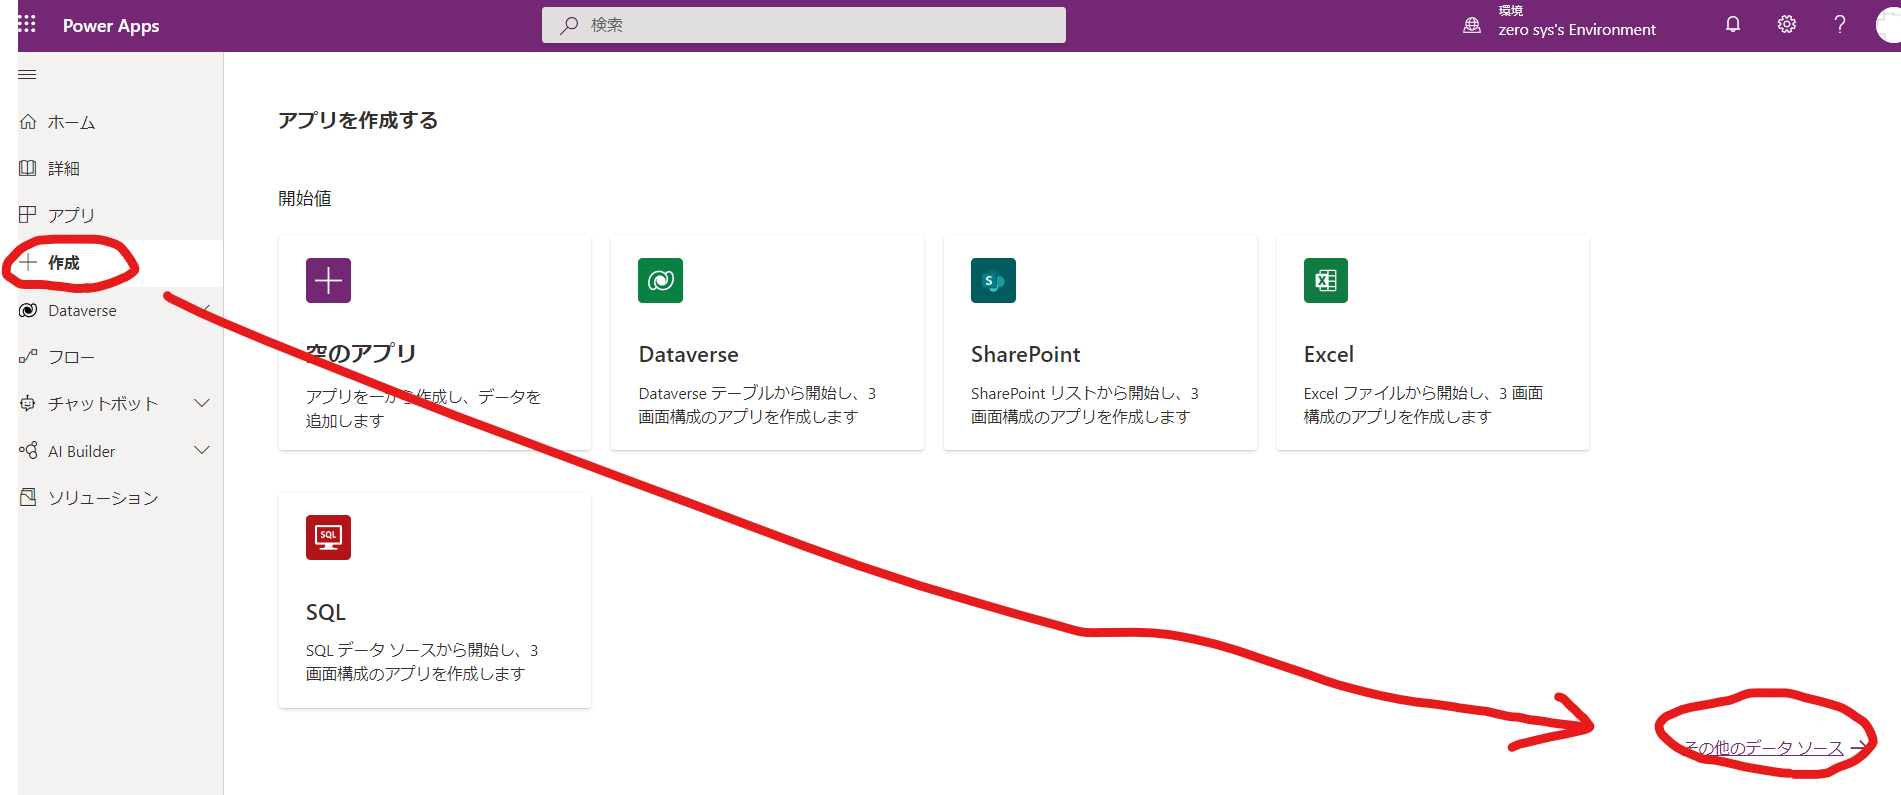Select zero sys's Environment label
This screenshot has height=795, width=1901.
pos(1577,30)
